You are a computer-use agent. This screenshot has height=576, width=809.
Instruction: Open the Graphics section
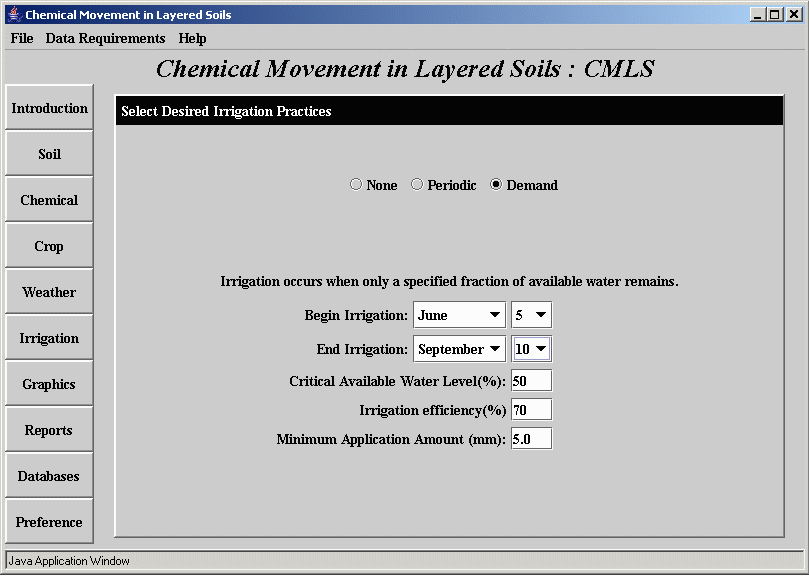50,383
